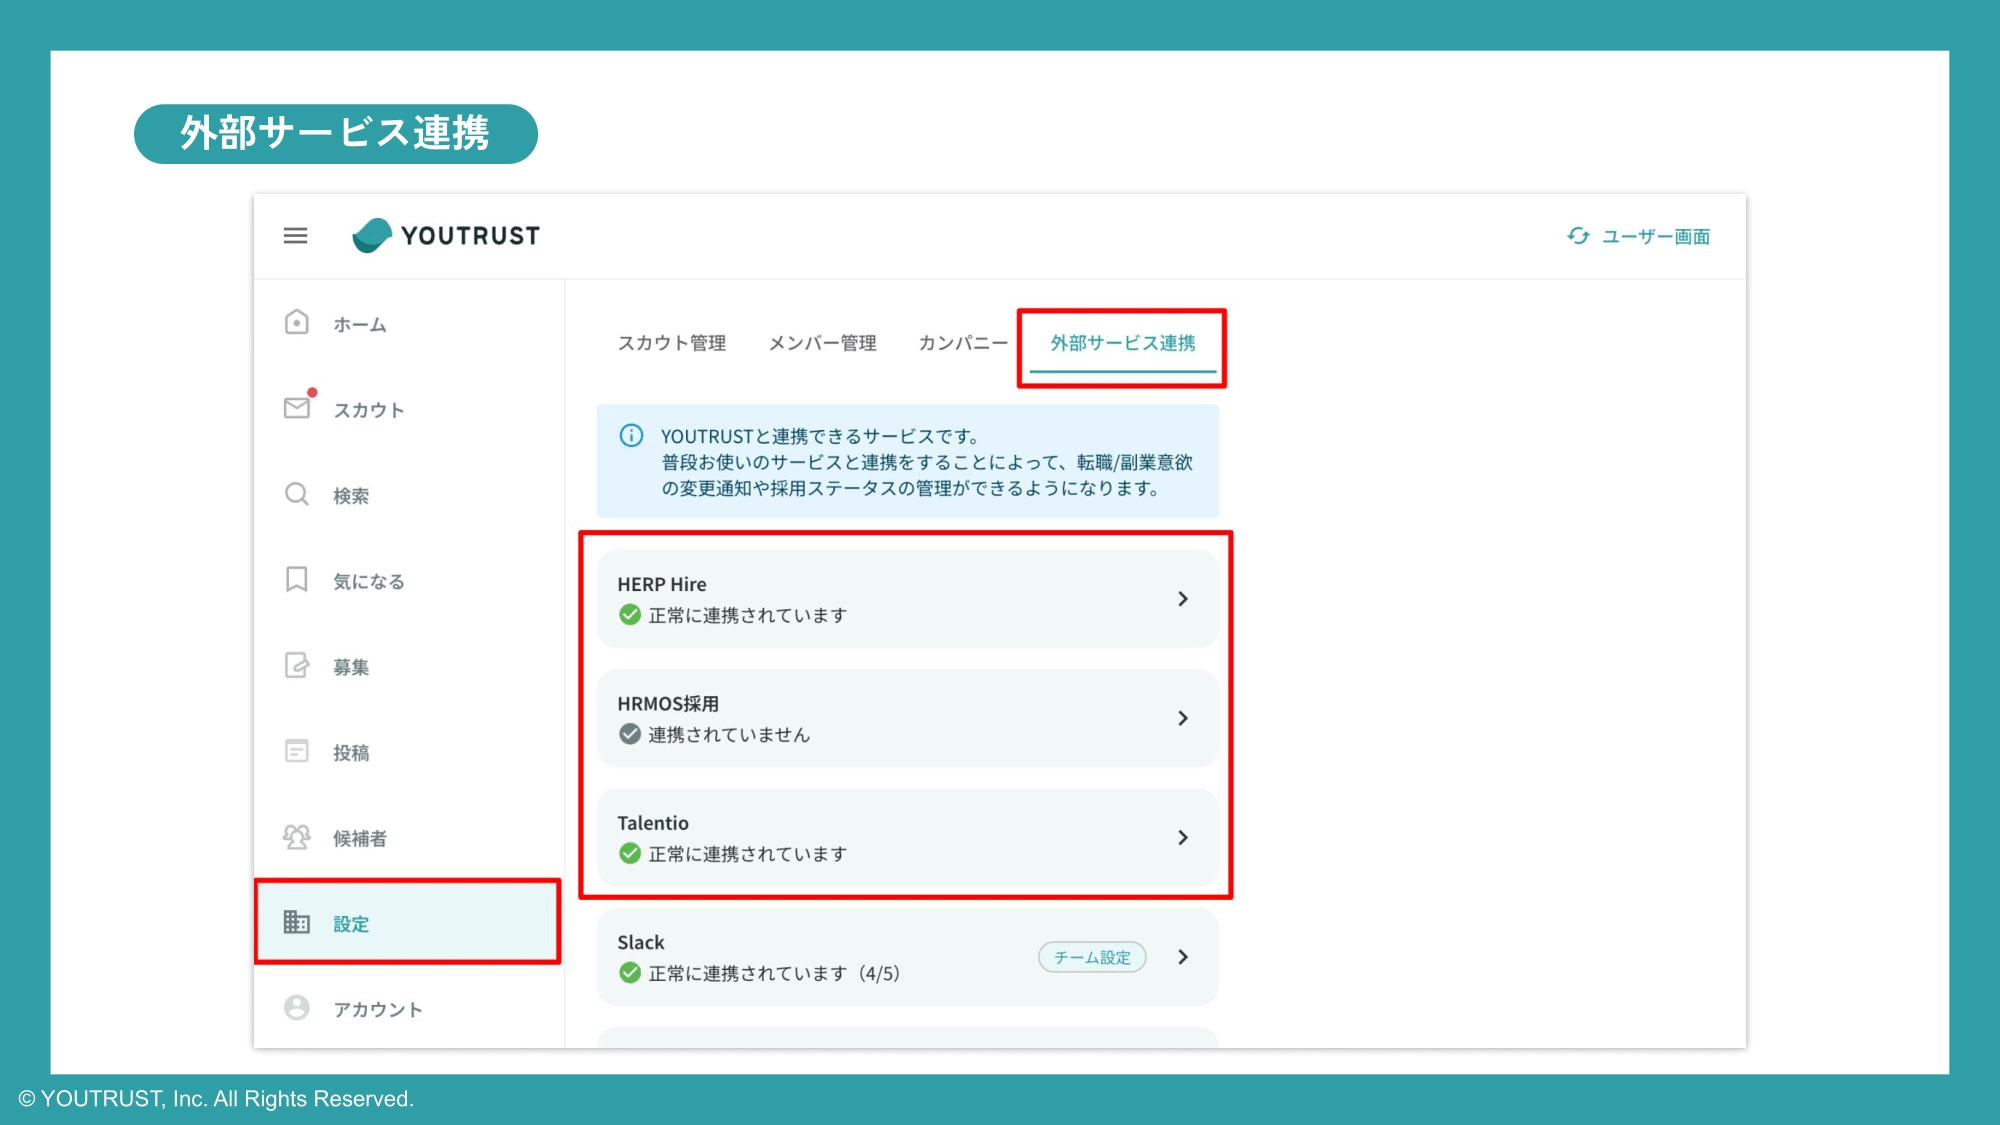Switch to the 外部サービス連携 tab

[x=1122, y=343]
